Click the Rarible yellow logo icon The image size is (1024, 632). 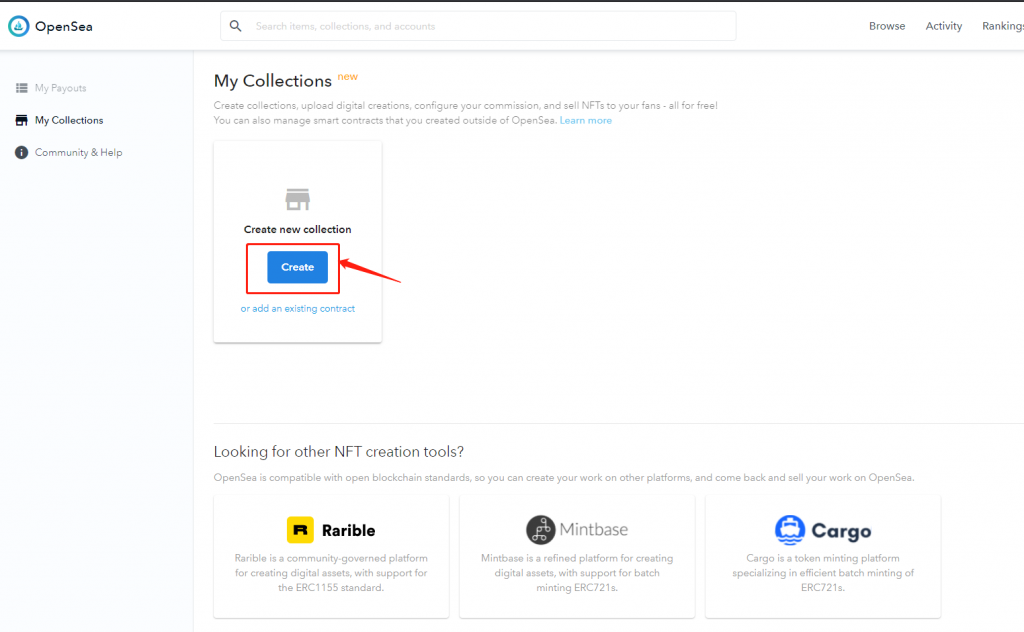click(300, 530)
